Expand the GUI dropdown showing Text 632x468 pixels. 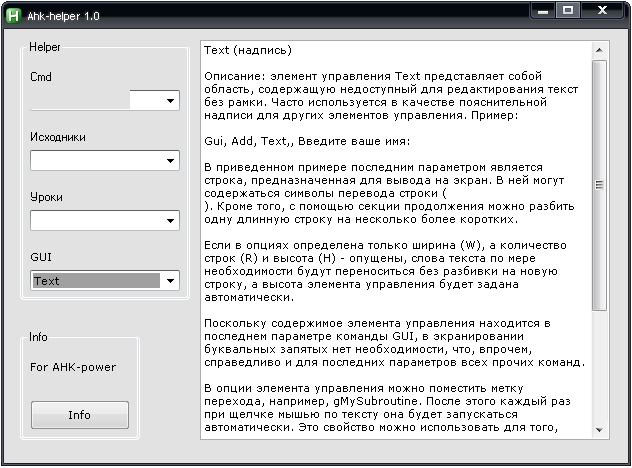coord(170,281)
